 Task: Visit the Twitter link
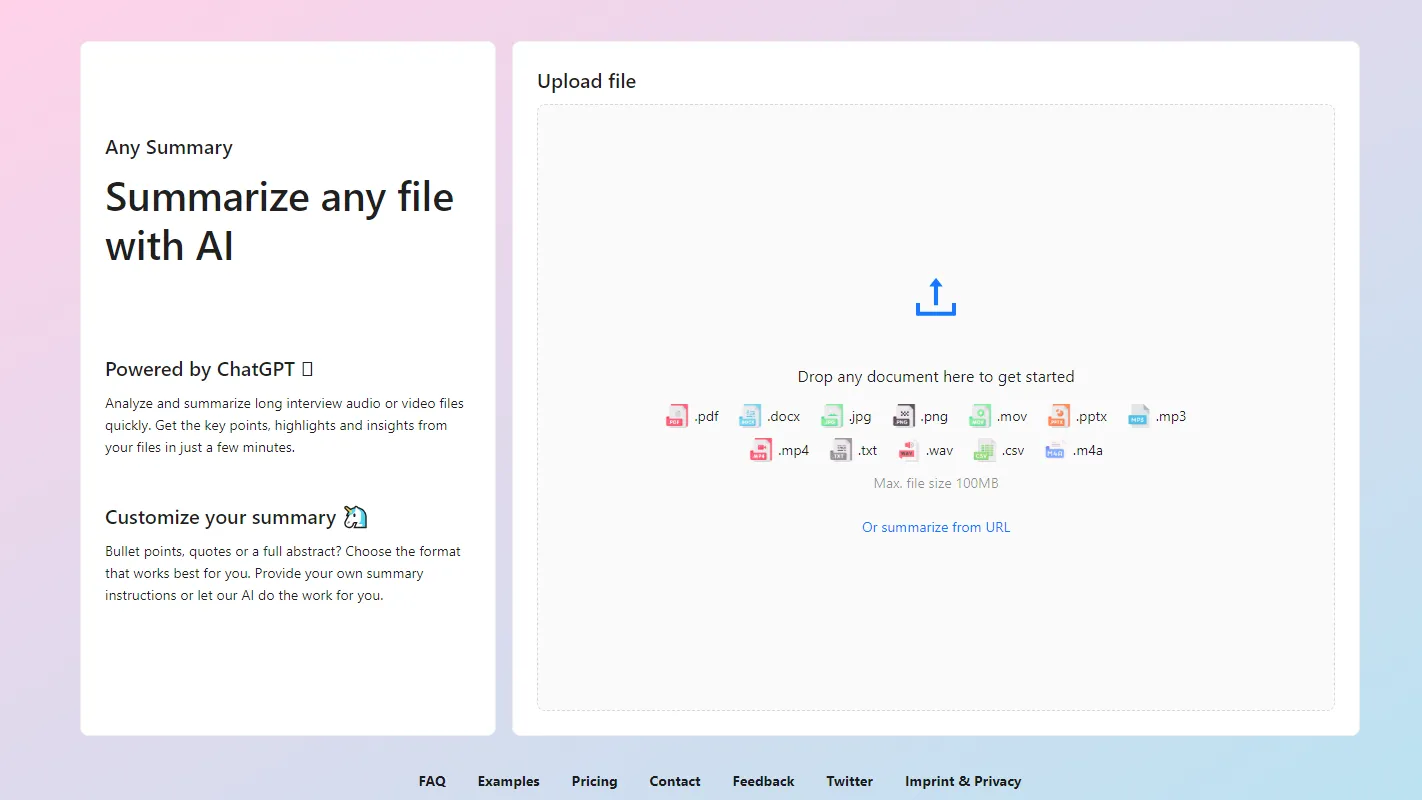click(x=849, y=781)
